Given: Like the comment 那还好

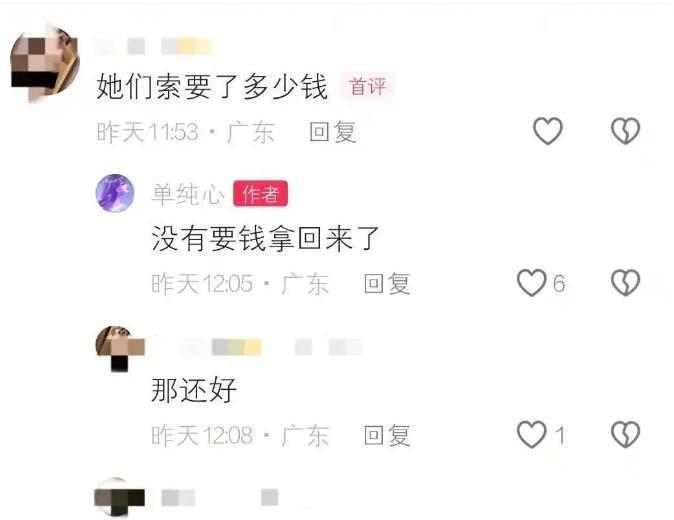Looking at the screenshot, I should click(x=532, y=434).
